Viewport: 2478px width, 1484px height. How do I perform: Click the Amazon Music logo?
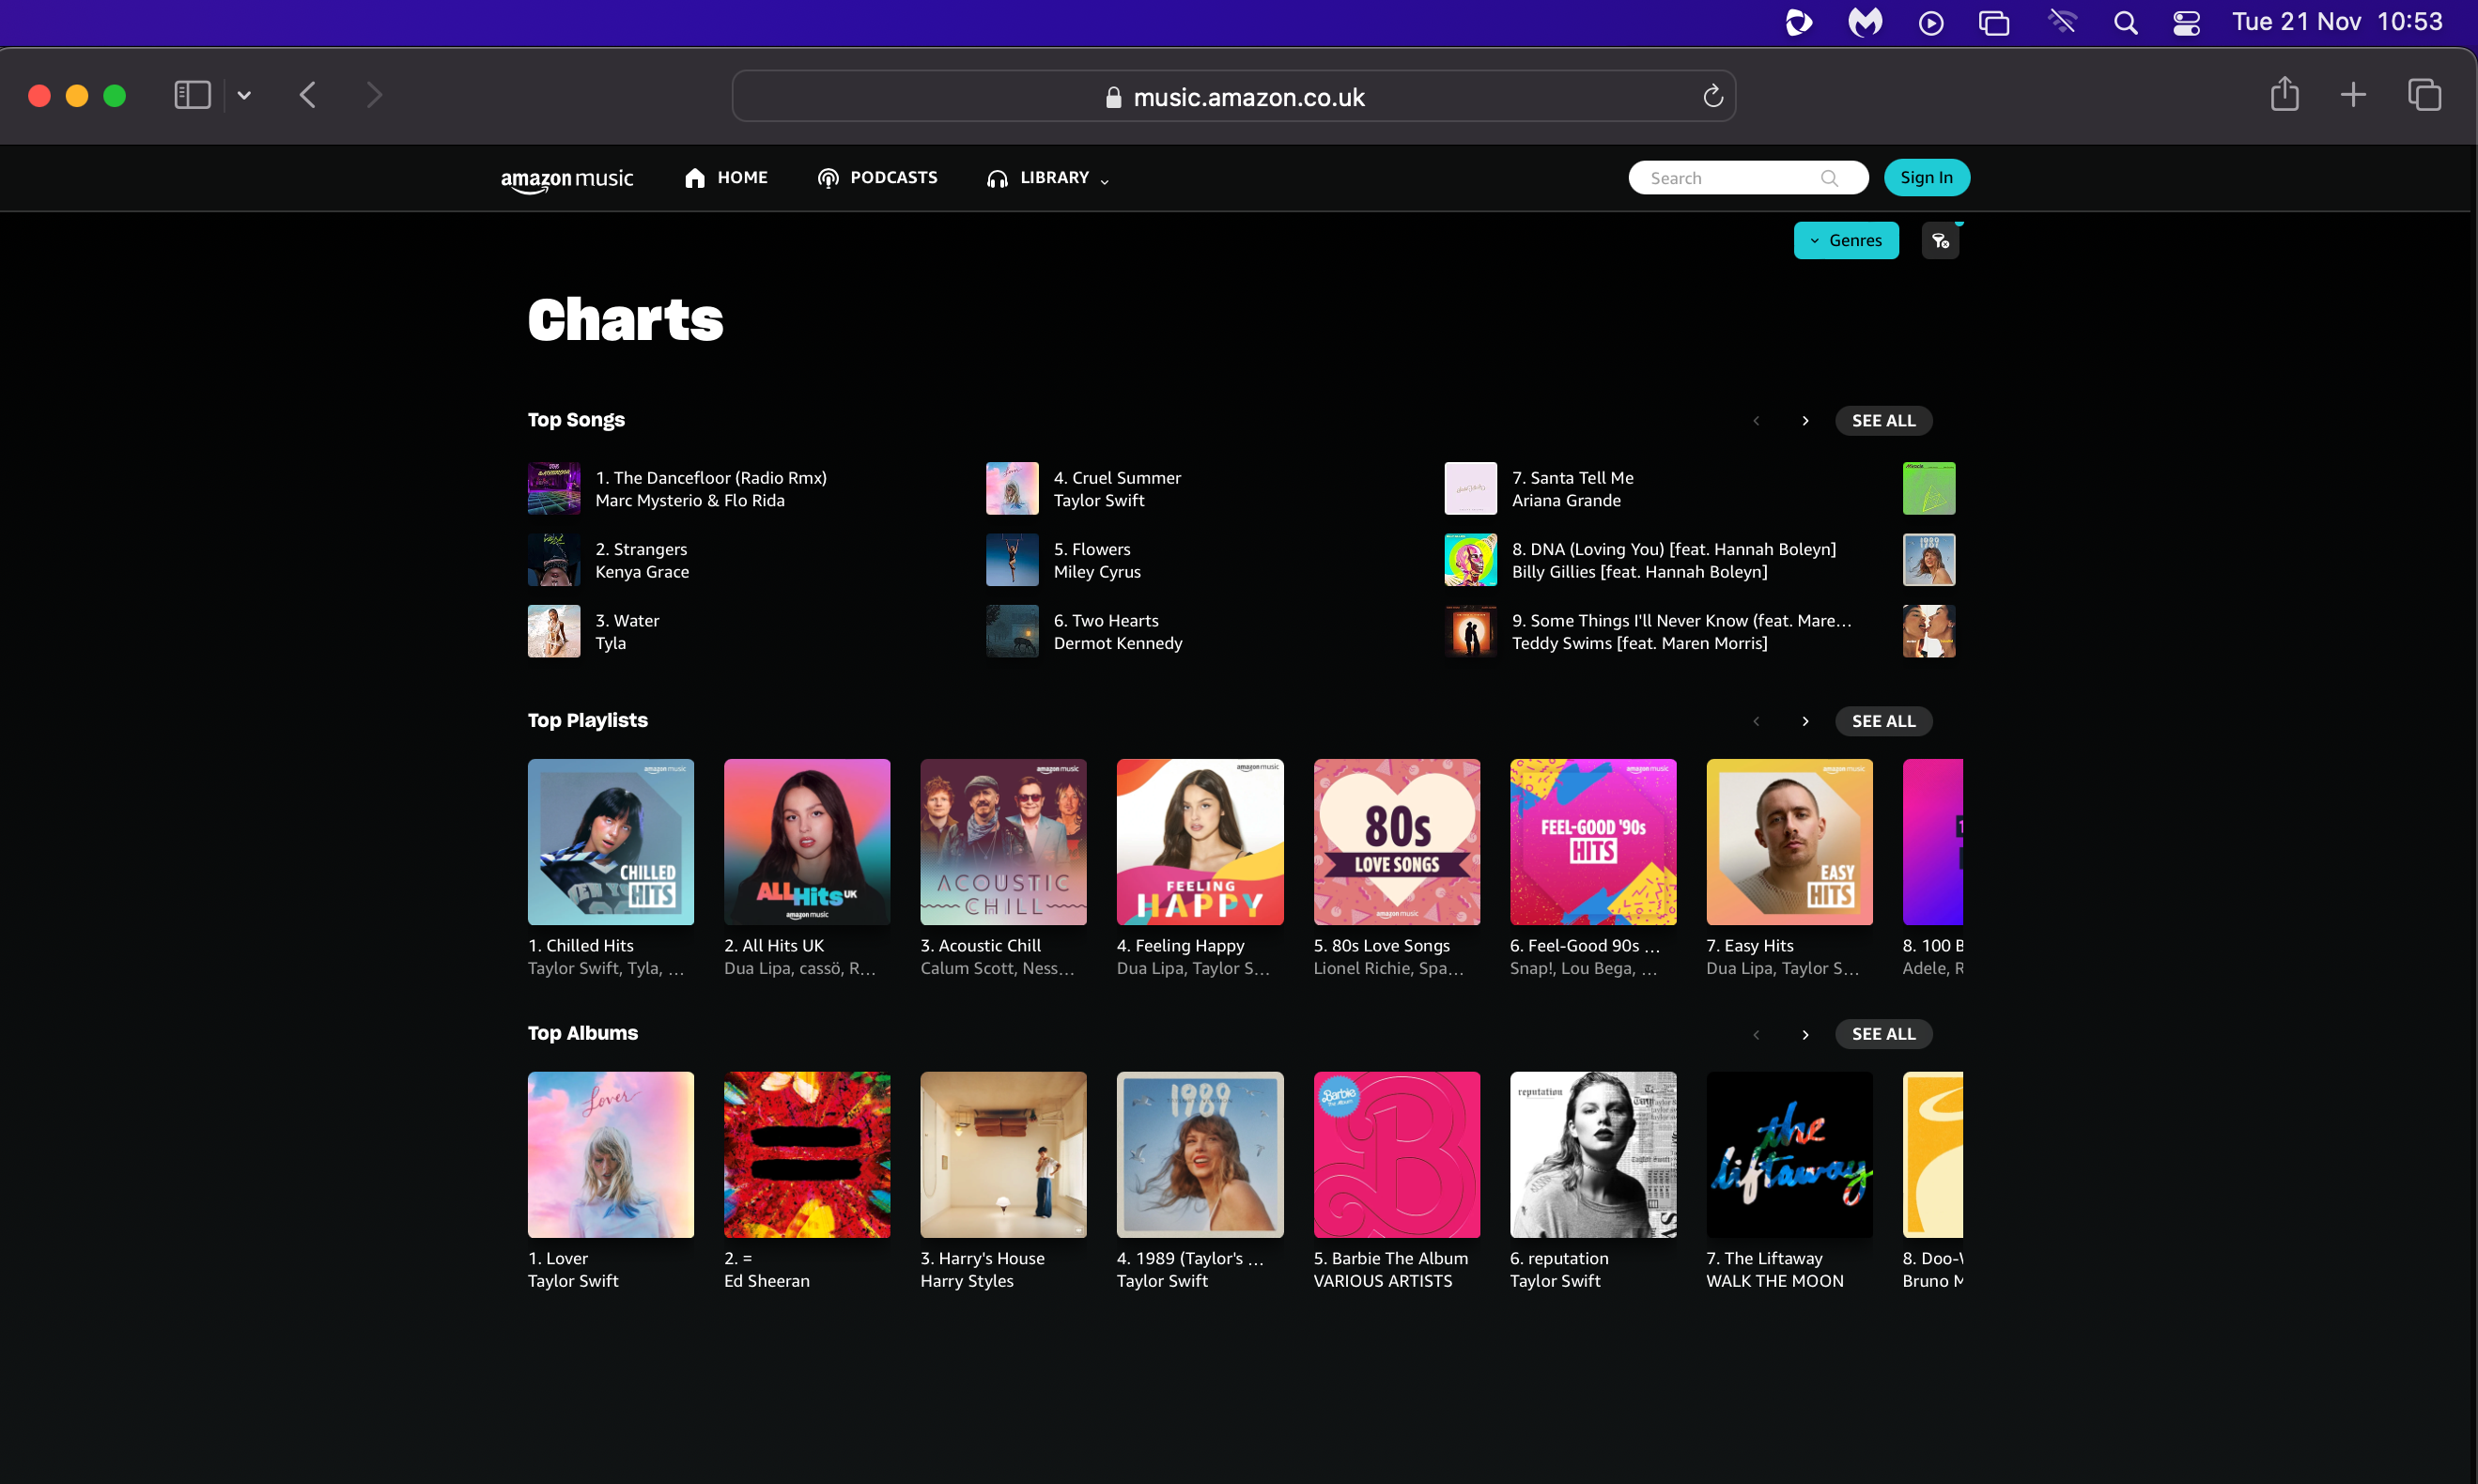pos(566,179)
